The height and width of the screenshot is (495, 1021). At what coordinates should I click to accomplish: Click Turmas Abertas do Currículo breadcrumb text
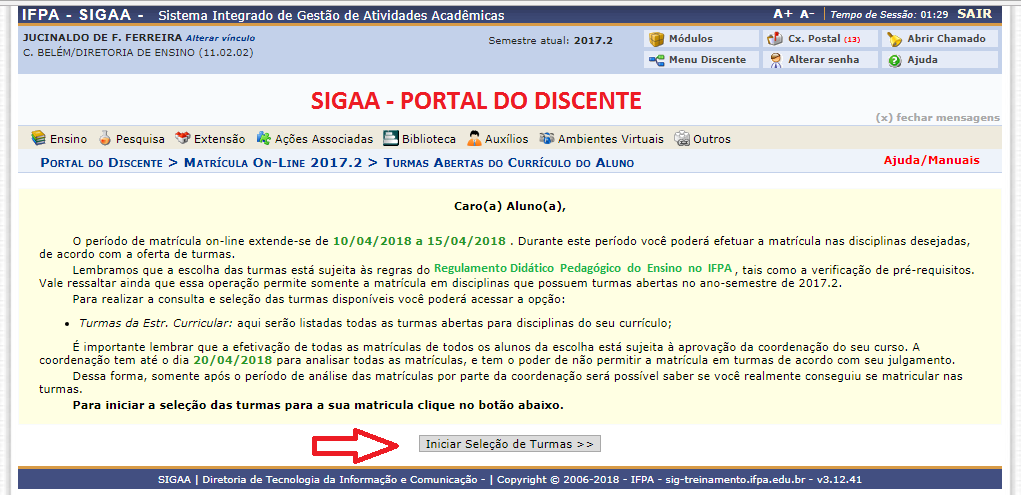pos(509,163)
